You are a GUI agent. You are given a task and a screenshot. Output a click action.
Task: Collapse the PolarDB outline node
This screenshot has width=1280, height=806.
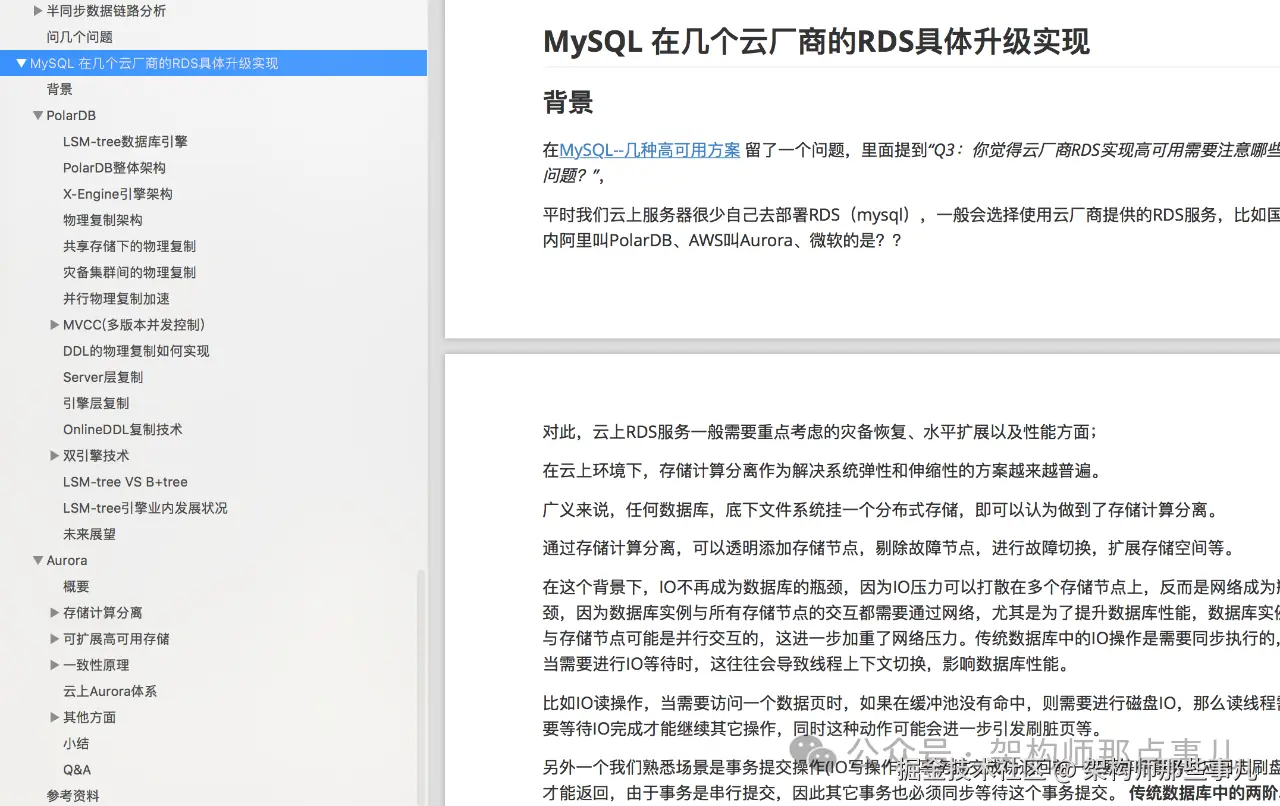pyautogui.click(x=38, y=115)
